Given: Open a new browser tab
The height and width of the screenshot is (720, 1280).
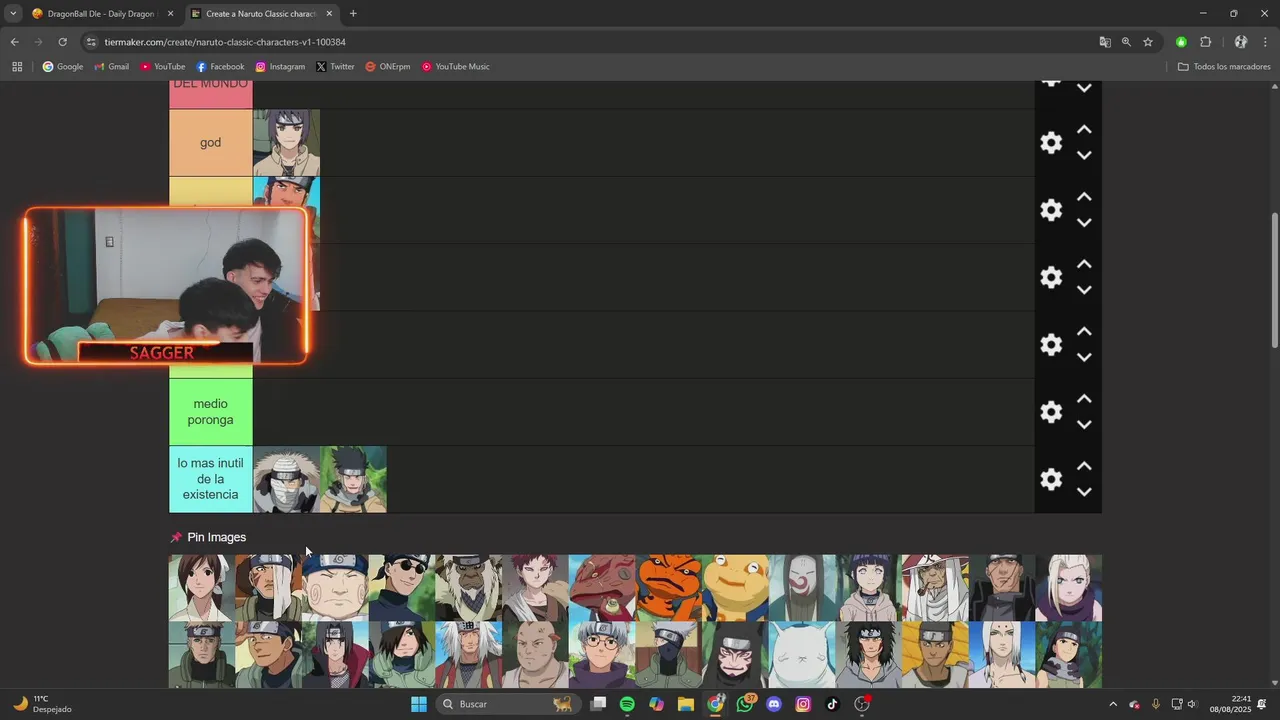Looking at the screenshot, I should 353,14.
